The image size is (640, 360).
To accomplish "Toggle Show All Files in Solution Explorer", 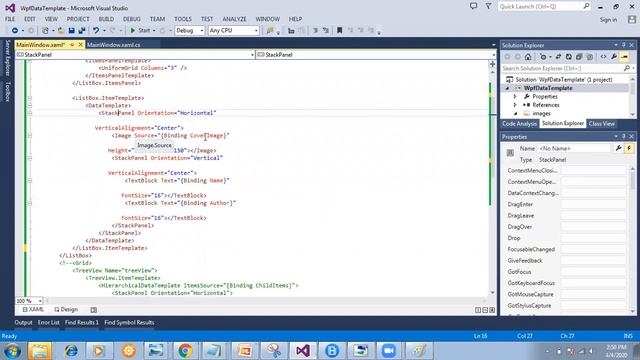I will click(589, 57).
